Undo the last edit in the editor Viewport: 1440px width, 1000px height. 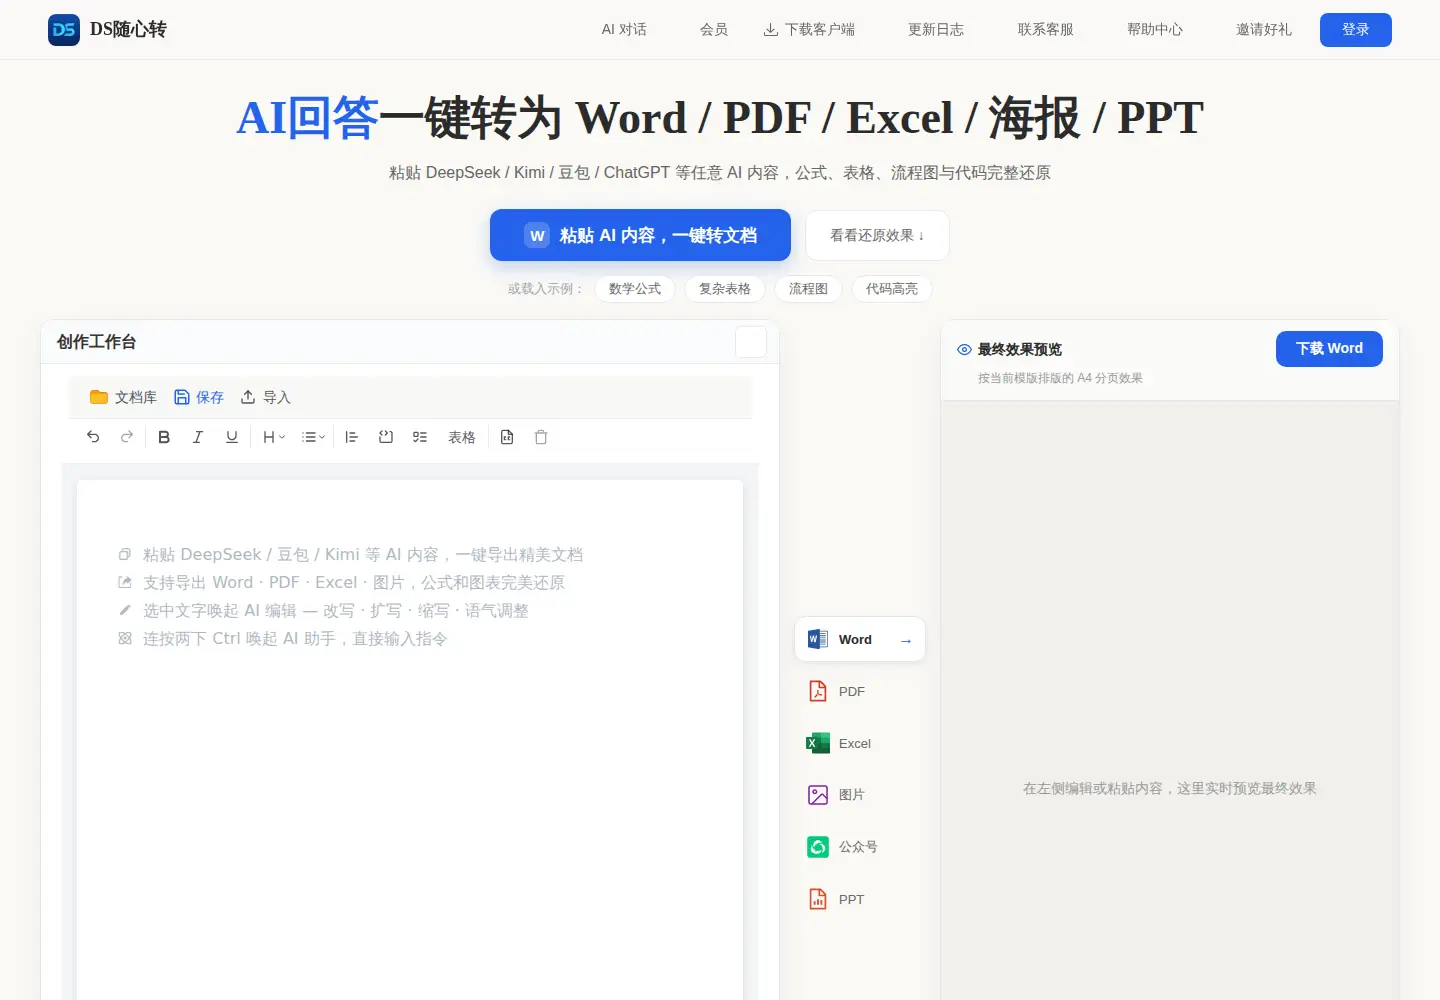(x=93, y=437)
